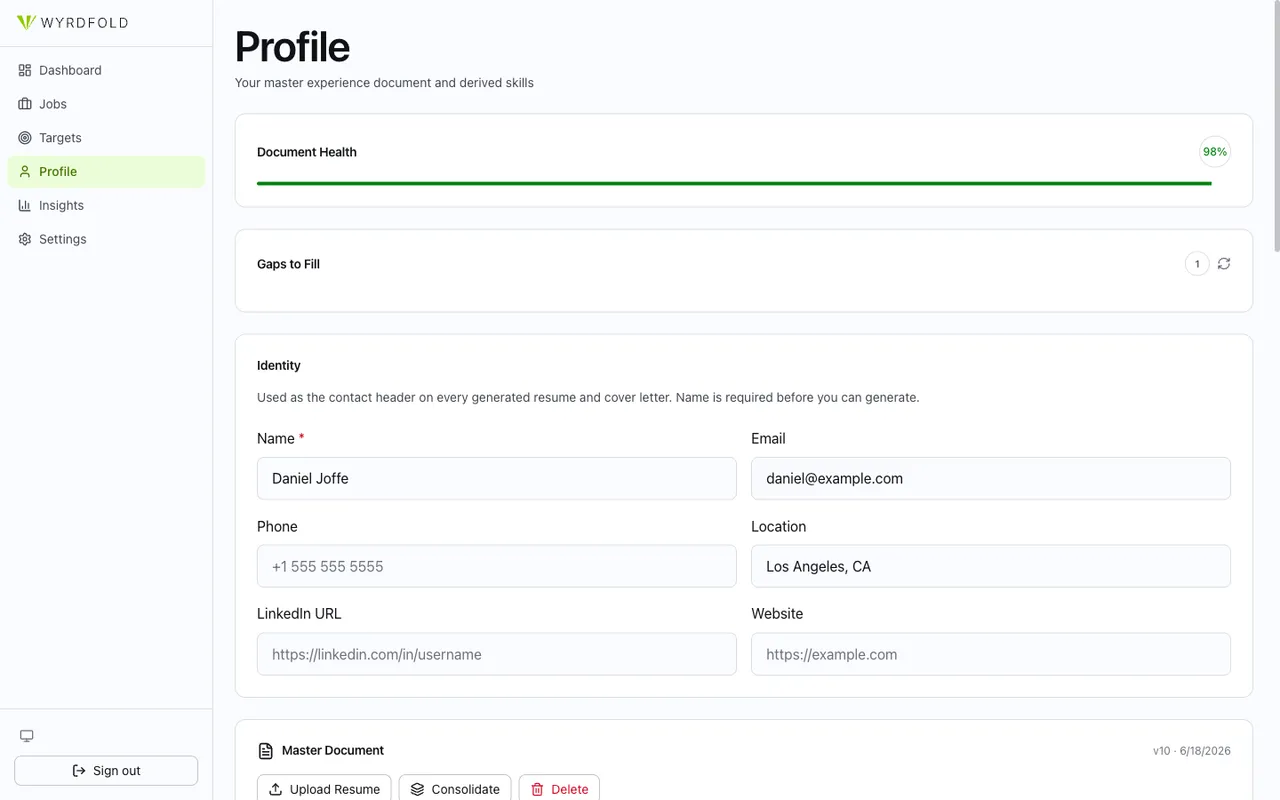Click the Consolidate button

455,789
